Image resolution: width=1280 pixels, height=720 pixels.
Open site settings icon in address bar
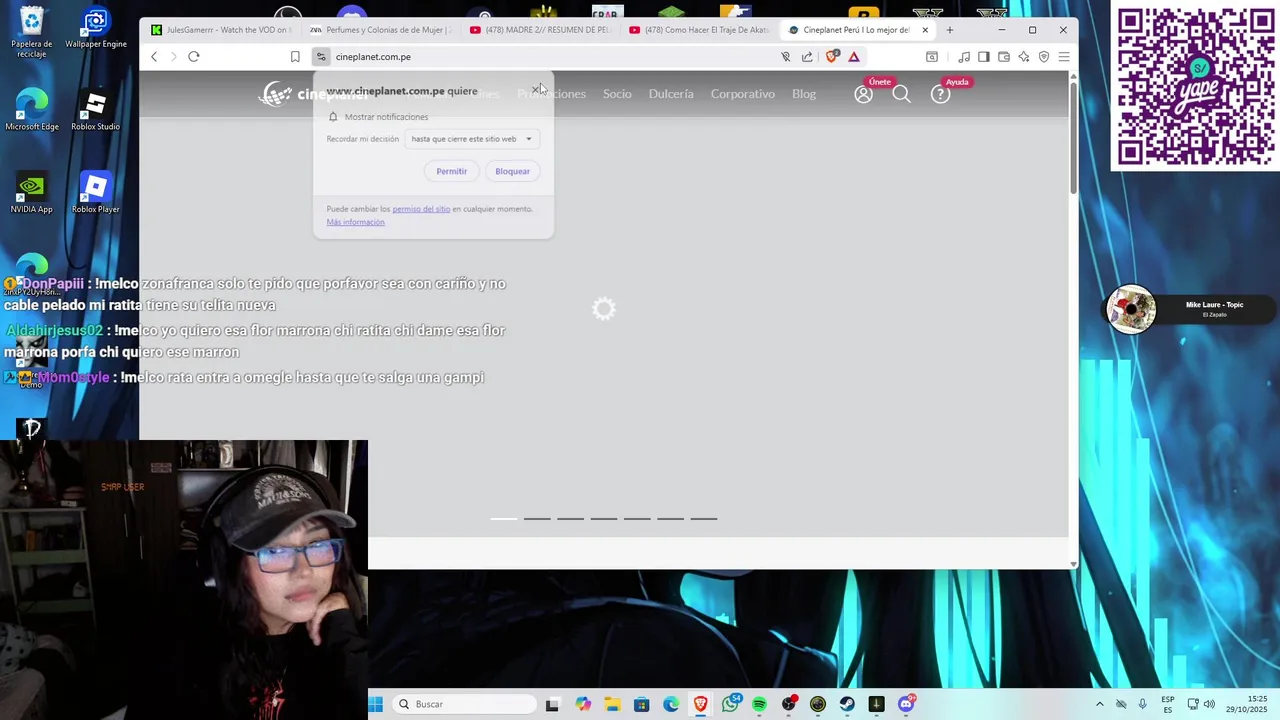pos(321,57)
